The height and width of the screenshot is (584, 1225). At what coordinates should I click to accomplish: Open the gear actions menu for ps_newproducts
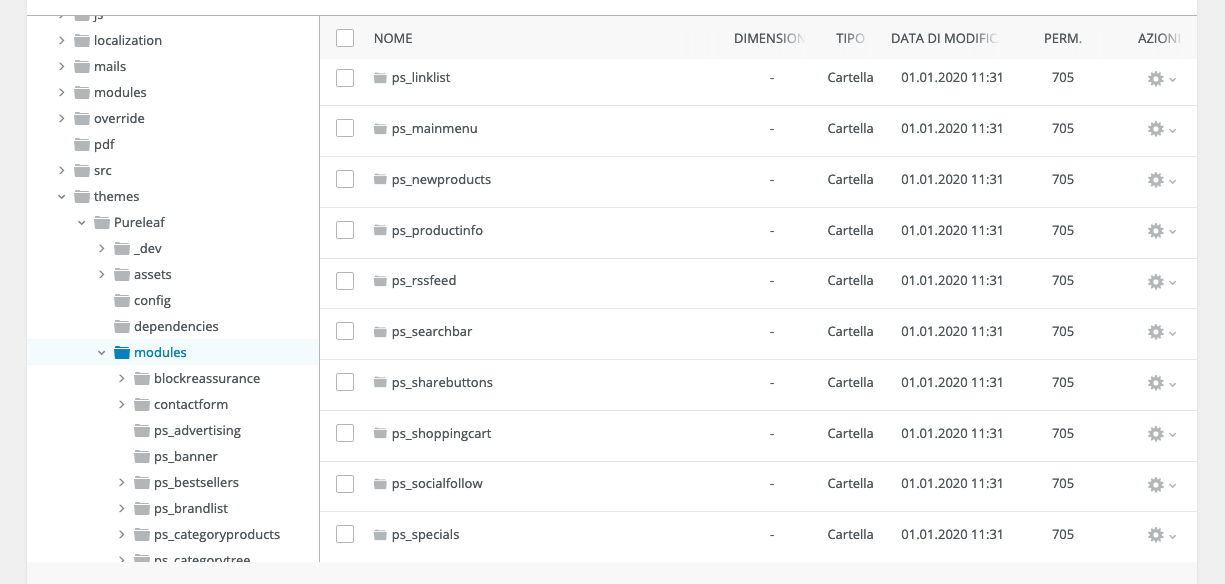(1160, 180)
